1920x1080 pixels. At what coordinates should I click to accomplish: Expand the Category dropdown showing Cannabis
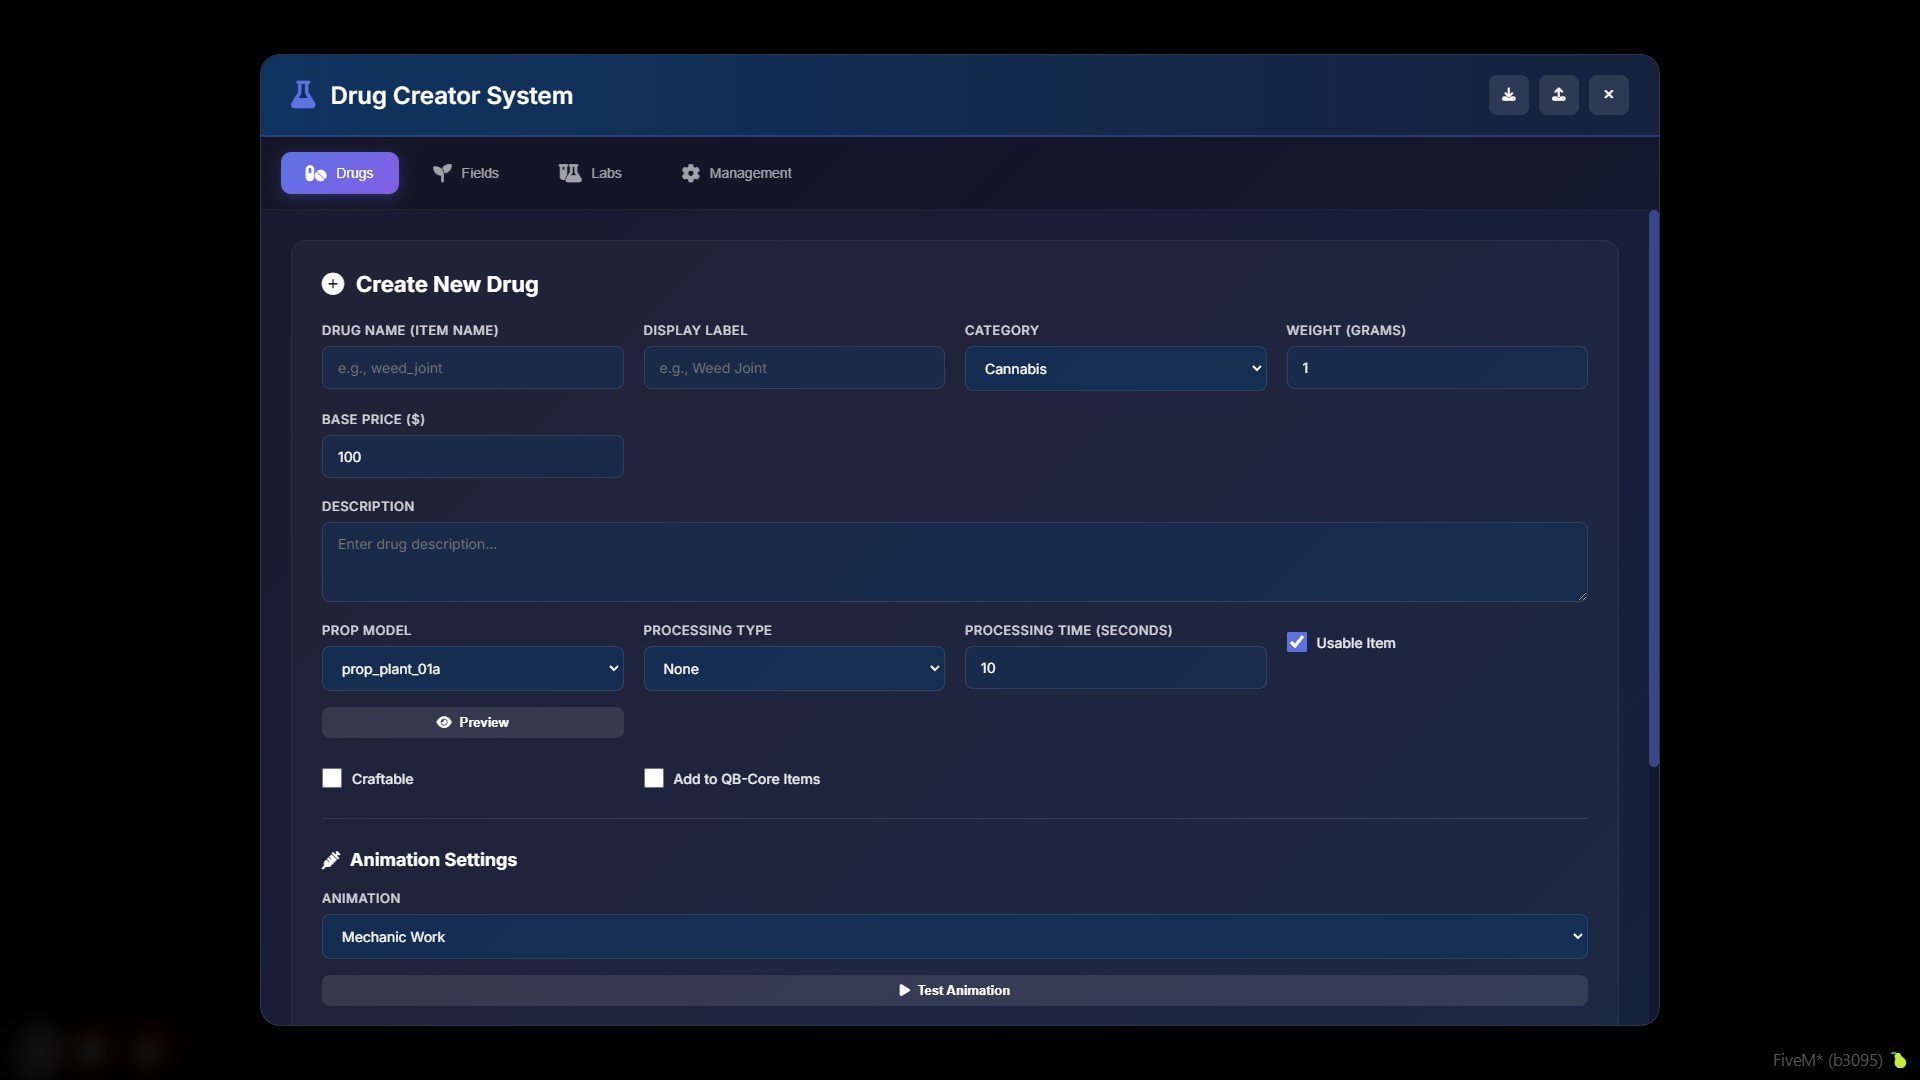pos(1115,368)
